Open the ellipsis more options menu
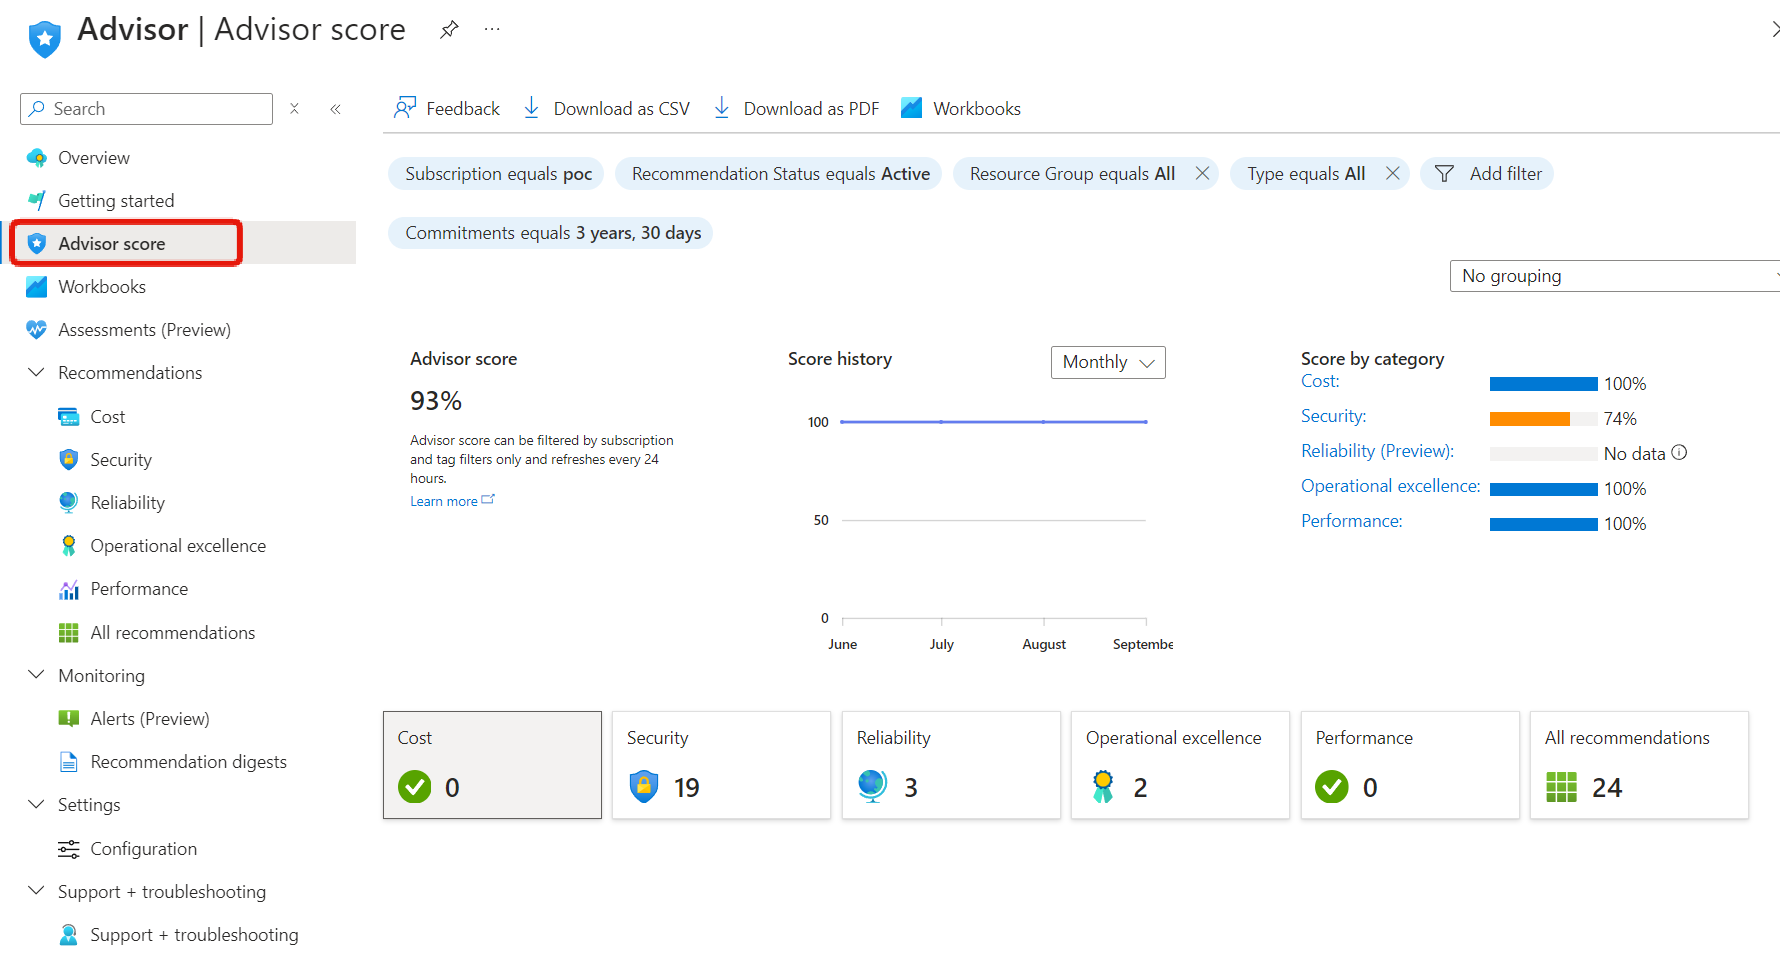The image size is (1780, 963). pyautogui.click(x=492, y=29)
